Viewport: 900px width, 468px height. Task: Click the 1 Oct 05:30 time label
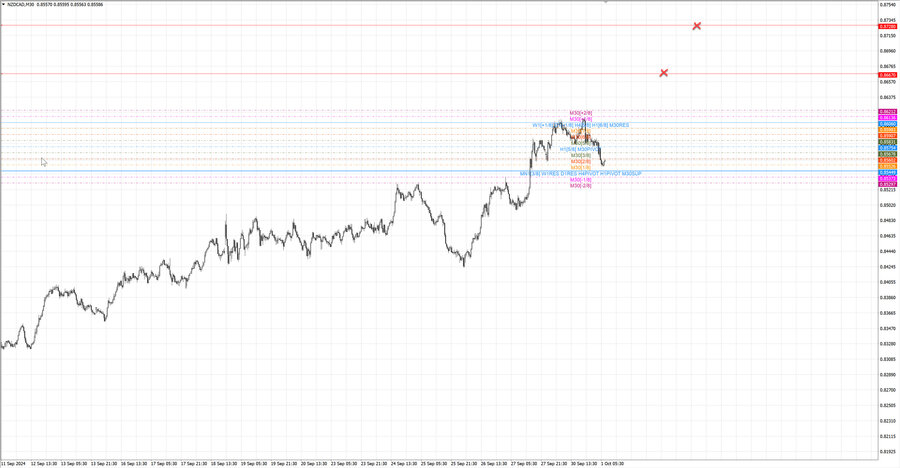(612, 463)
